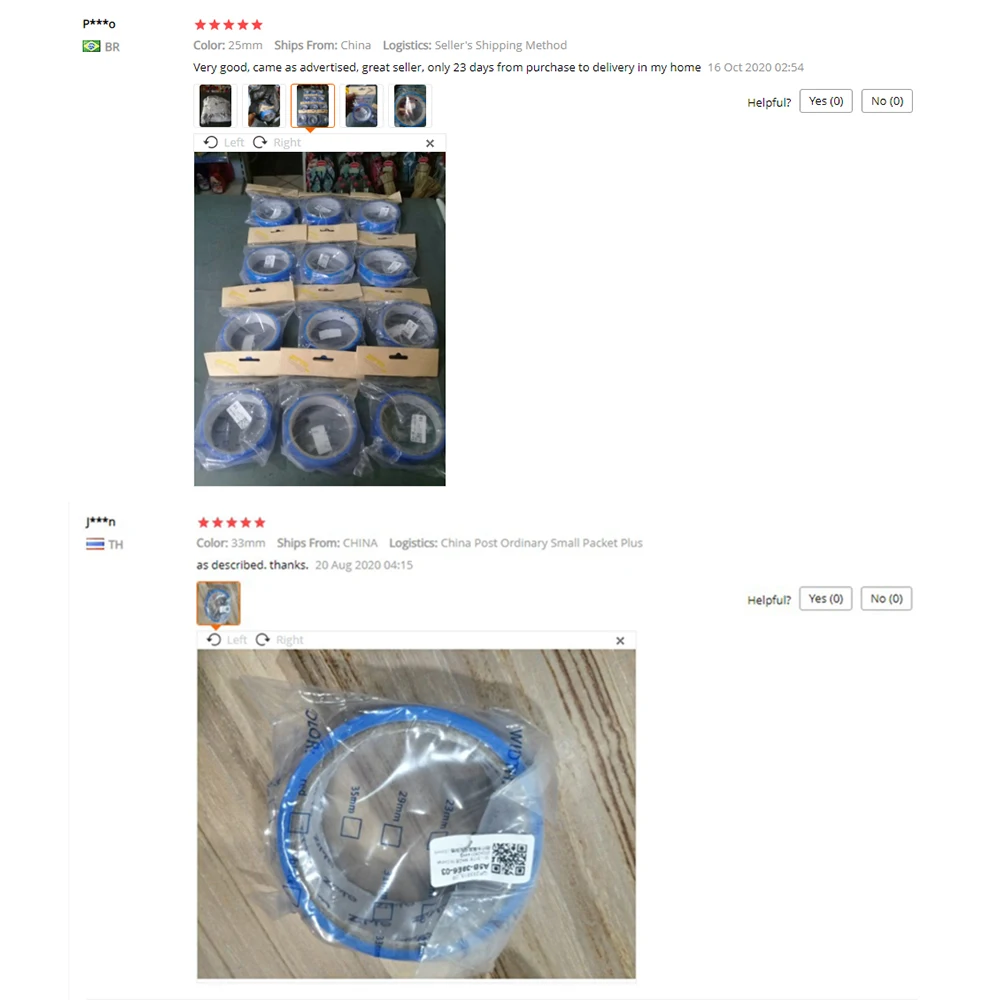
Task: Open fifth thumbnail in P***o's review
Action: pyautogui.click(x=409, y=105)
